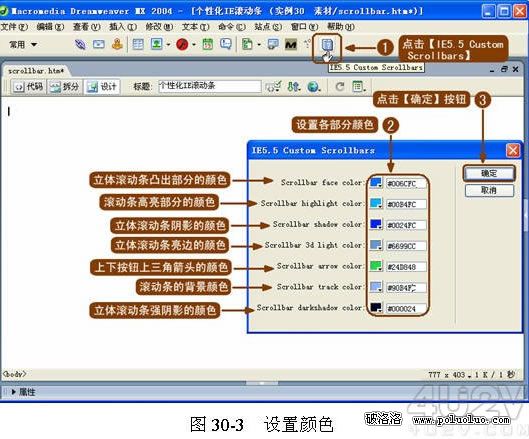This screenshot has height=439, width=529.
Task: Expand the Images insert dropdown arrow
Action: point(168,44)
